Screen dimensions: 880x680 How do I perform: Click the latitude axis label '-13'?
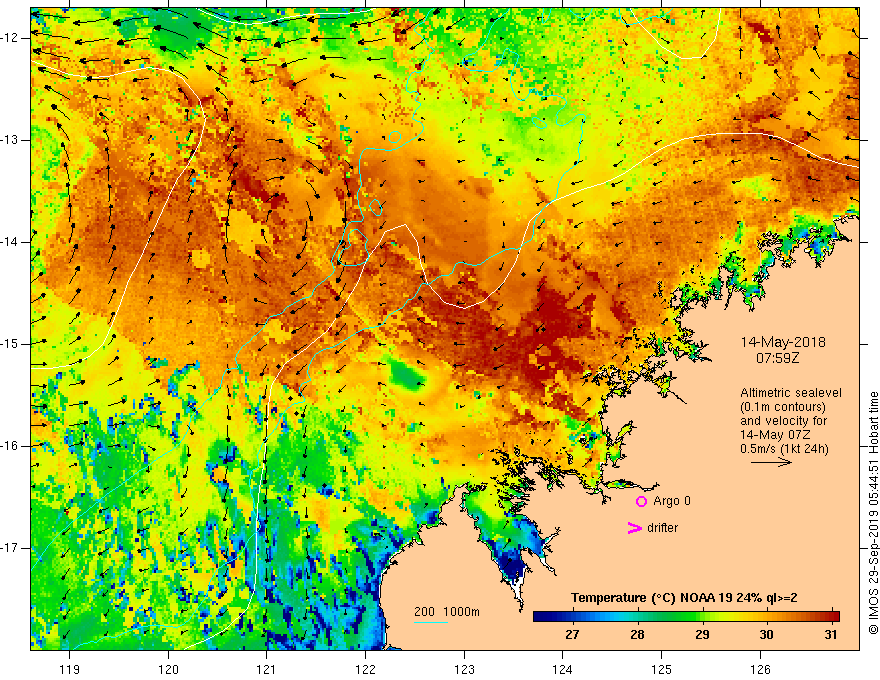click(x=10, y=140)
